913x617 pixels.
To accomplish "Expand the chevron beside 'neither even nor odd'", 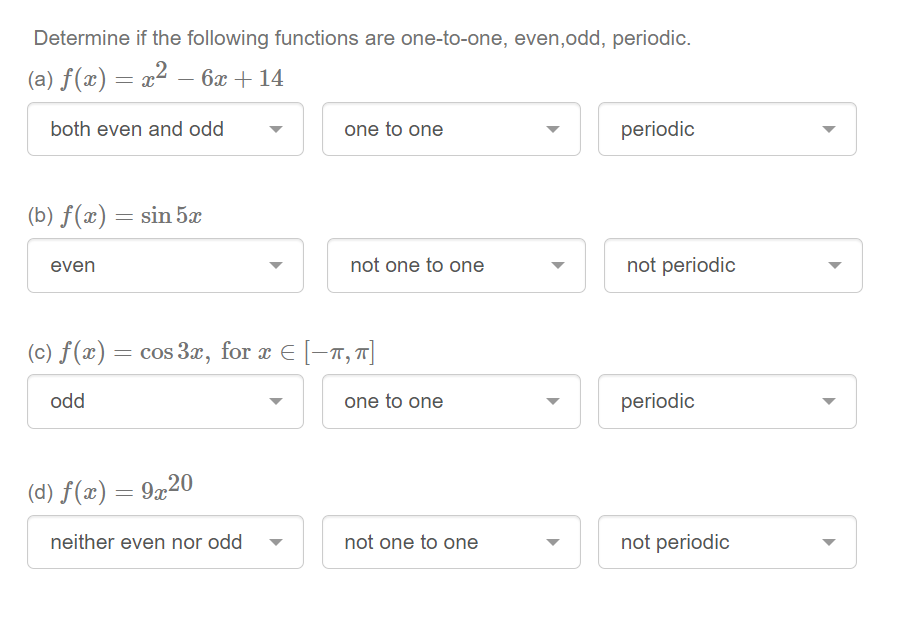I will (x=278, y=542).
